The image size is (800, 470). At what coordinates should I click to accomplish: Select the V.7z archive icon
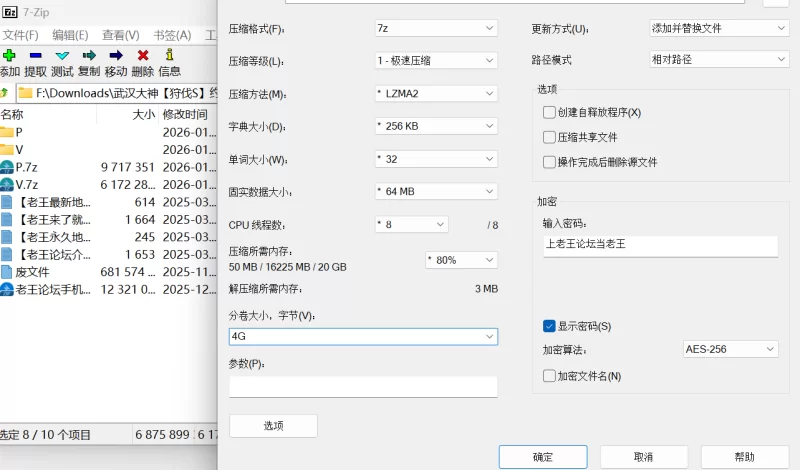click(7, 184)
